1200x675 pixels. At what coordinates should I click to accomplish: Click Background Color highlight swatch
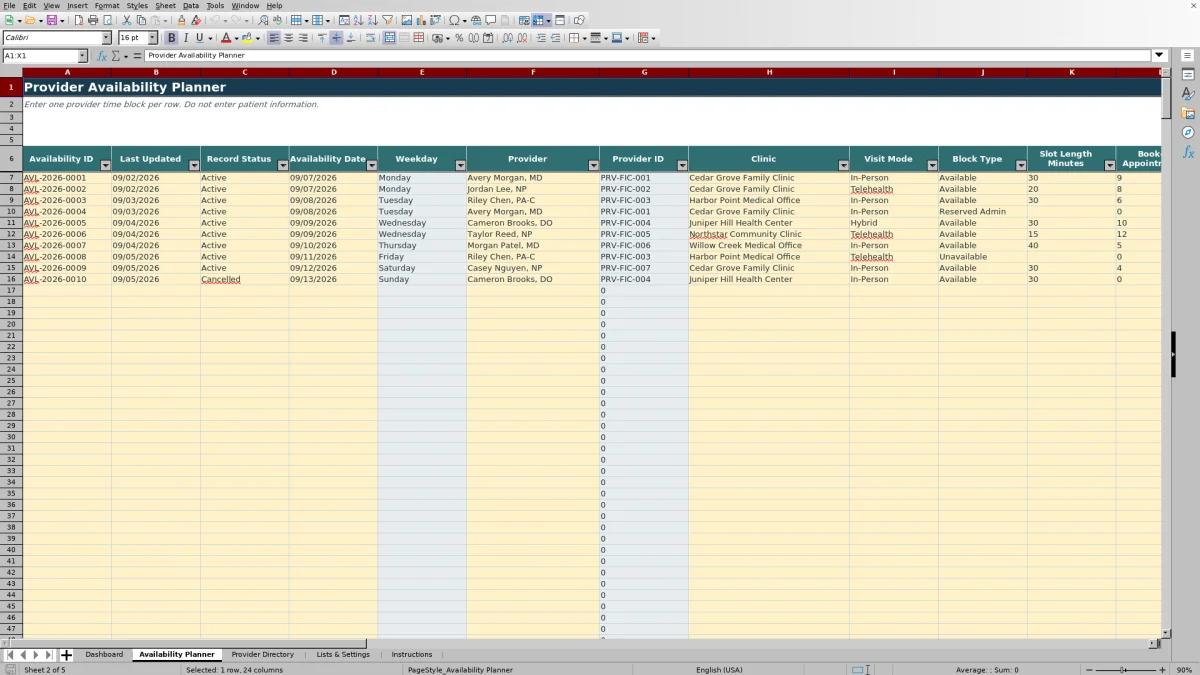click(247, 38)
